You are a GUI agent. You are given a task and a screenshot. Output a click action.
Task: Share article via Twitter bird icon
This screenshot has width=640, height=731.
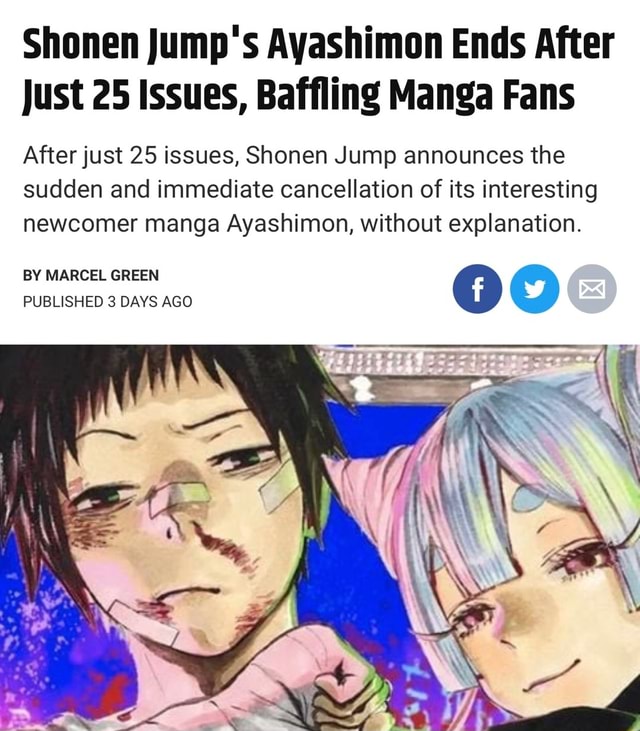click(535, 289)
